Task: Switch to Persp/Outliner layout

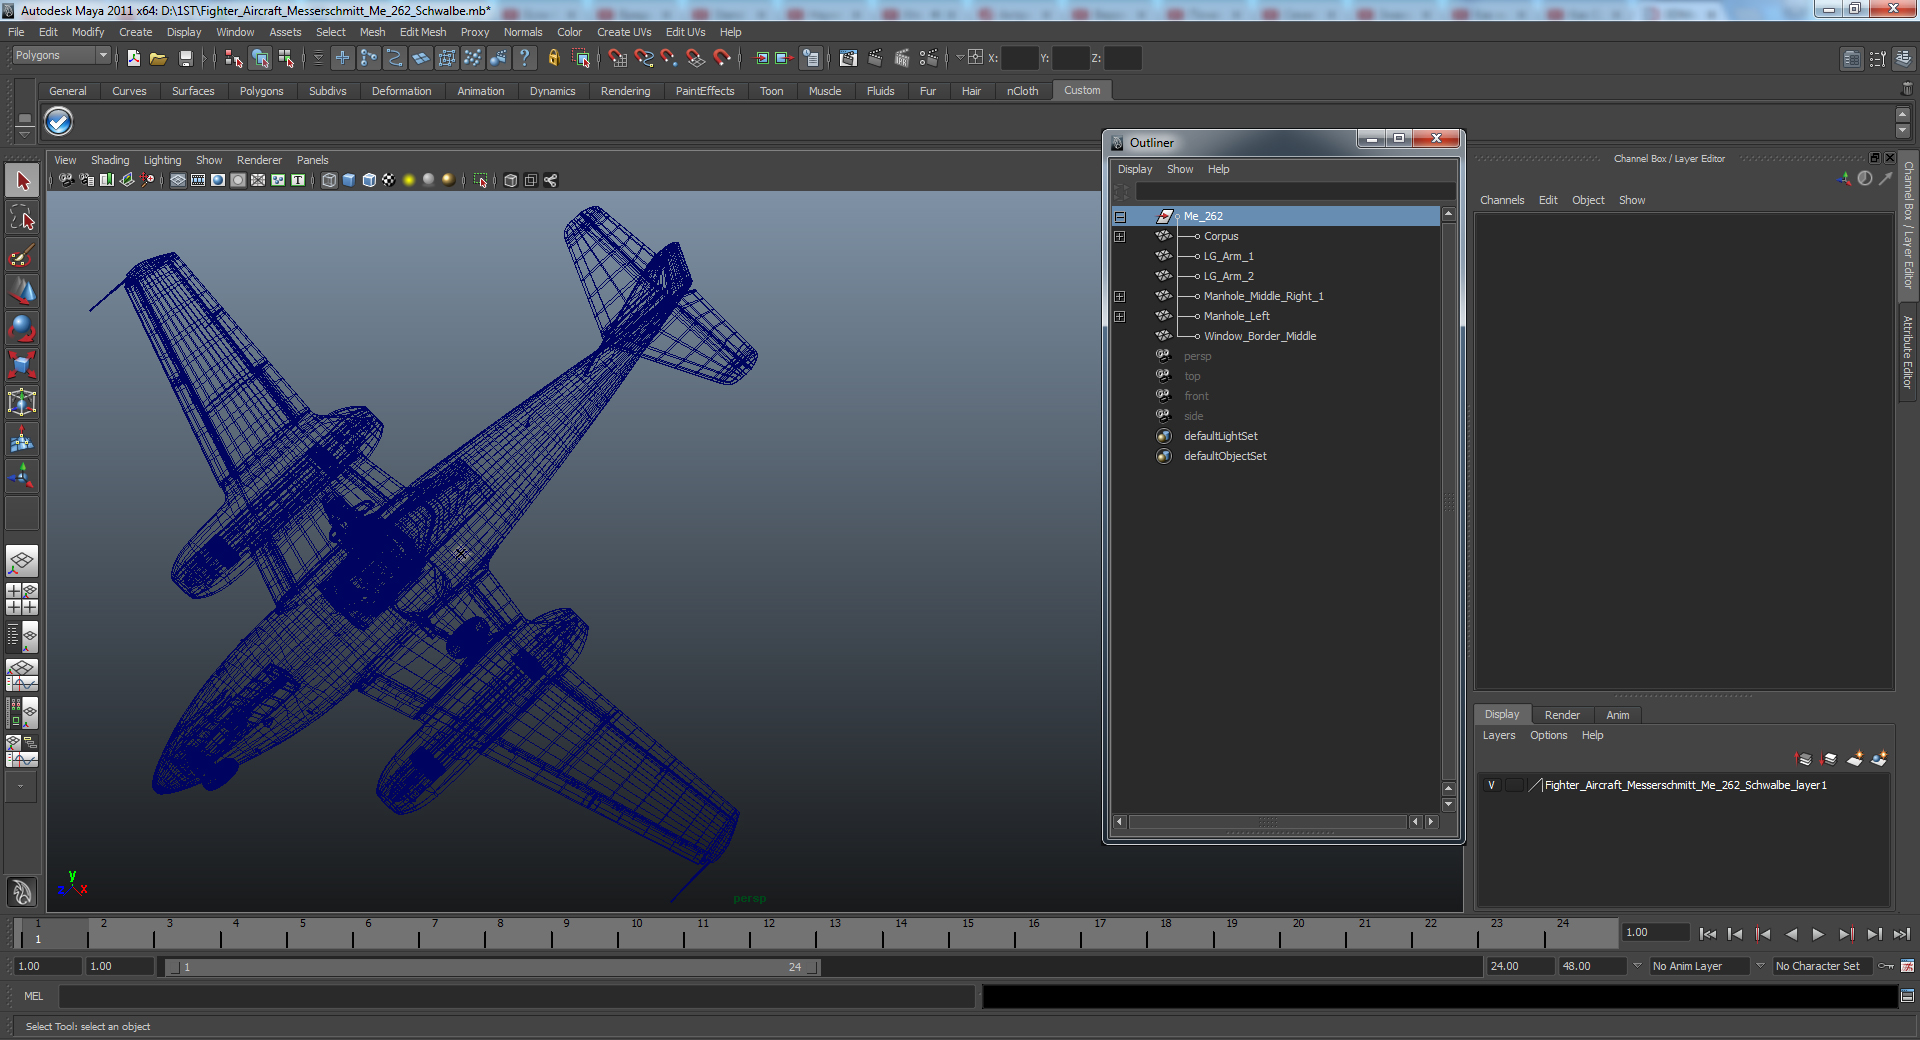Action: pyautogui.click(x=22, y=637)
